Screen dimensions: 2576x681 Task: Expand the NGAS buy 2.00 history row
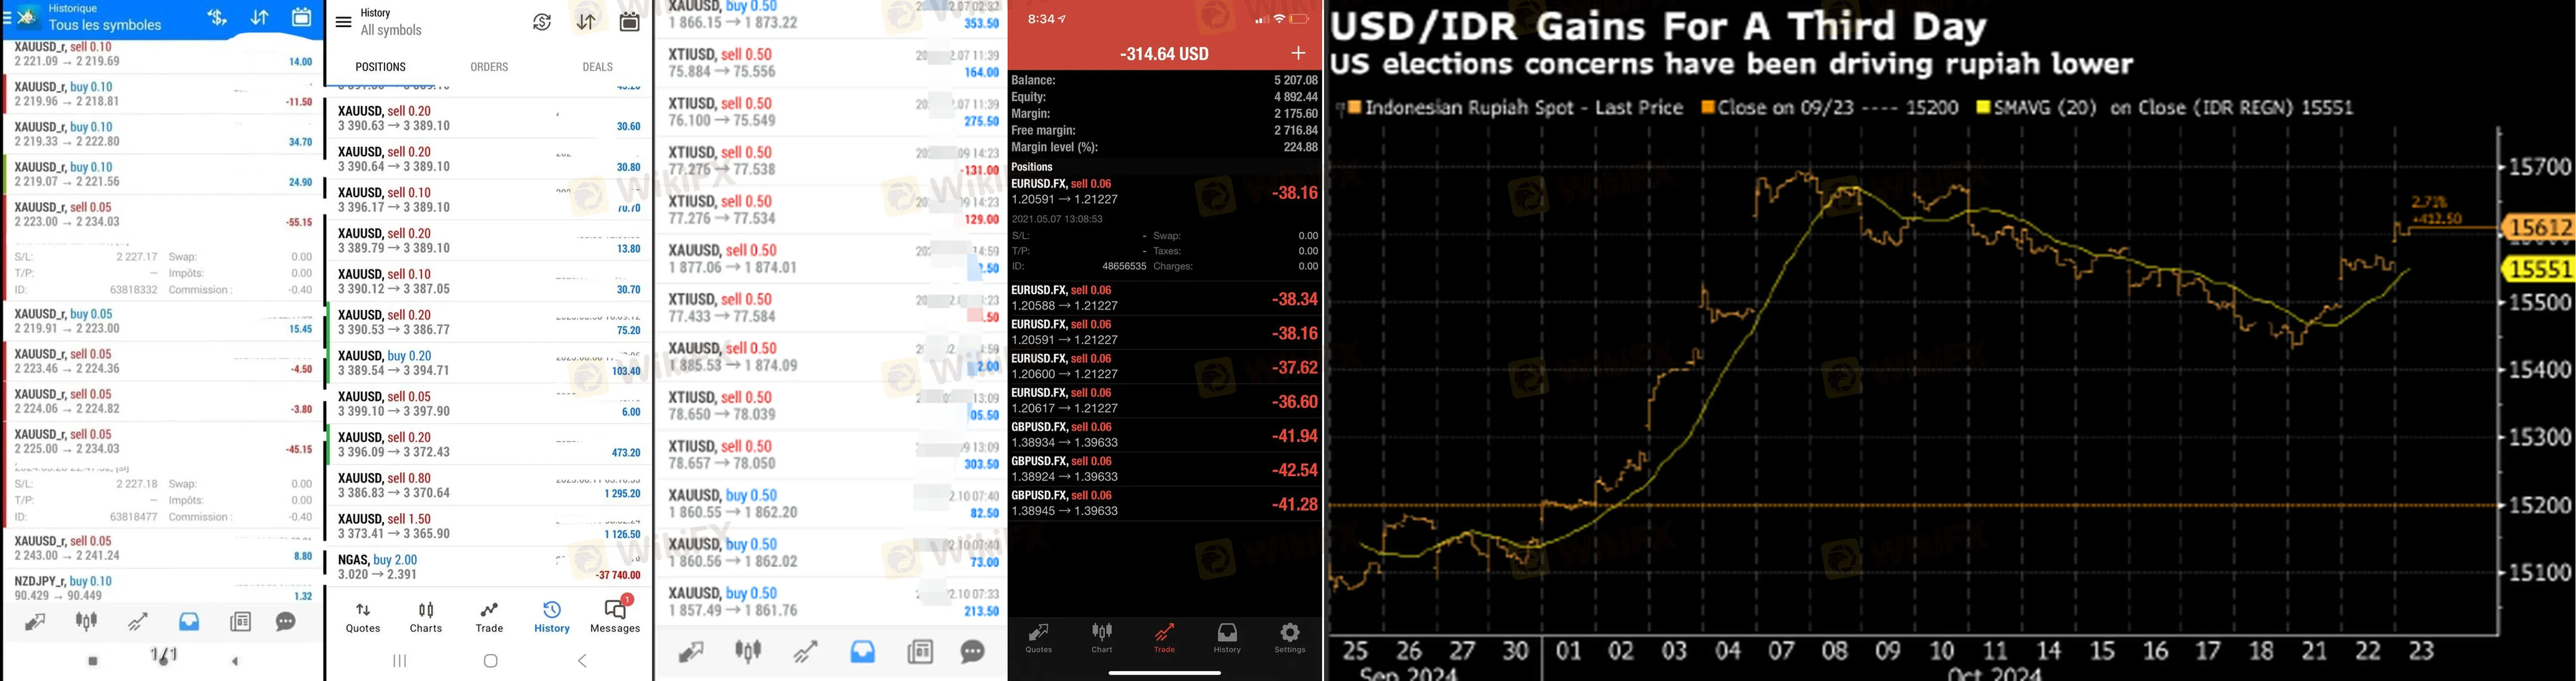[x=488, y=567]
